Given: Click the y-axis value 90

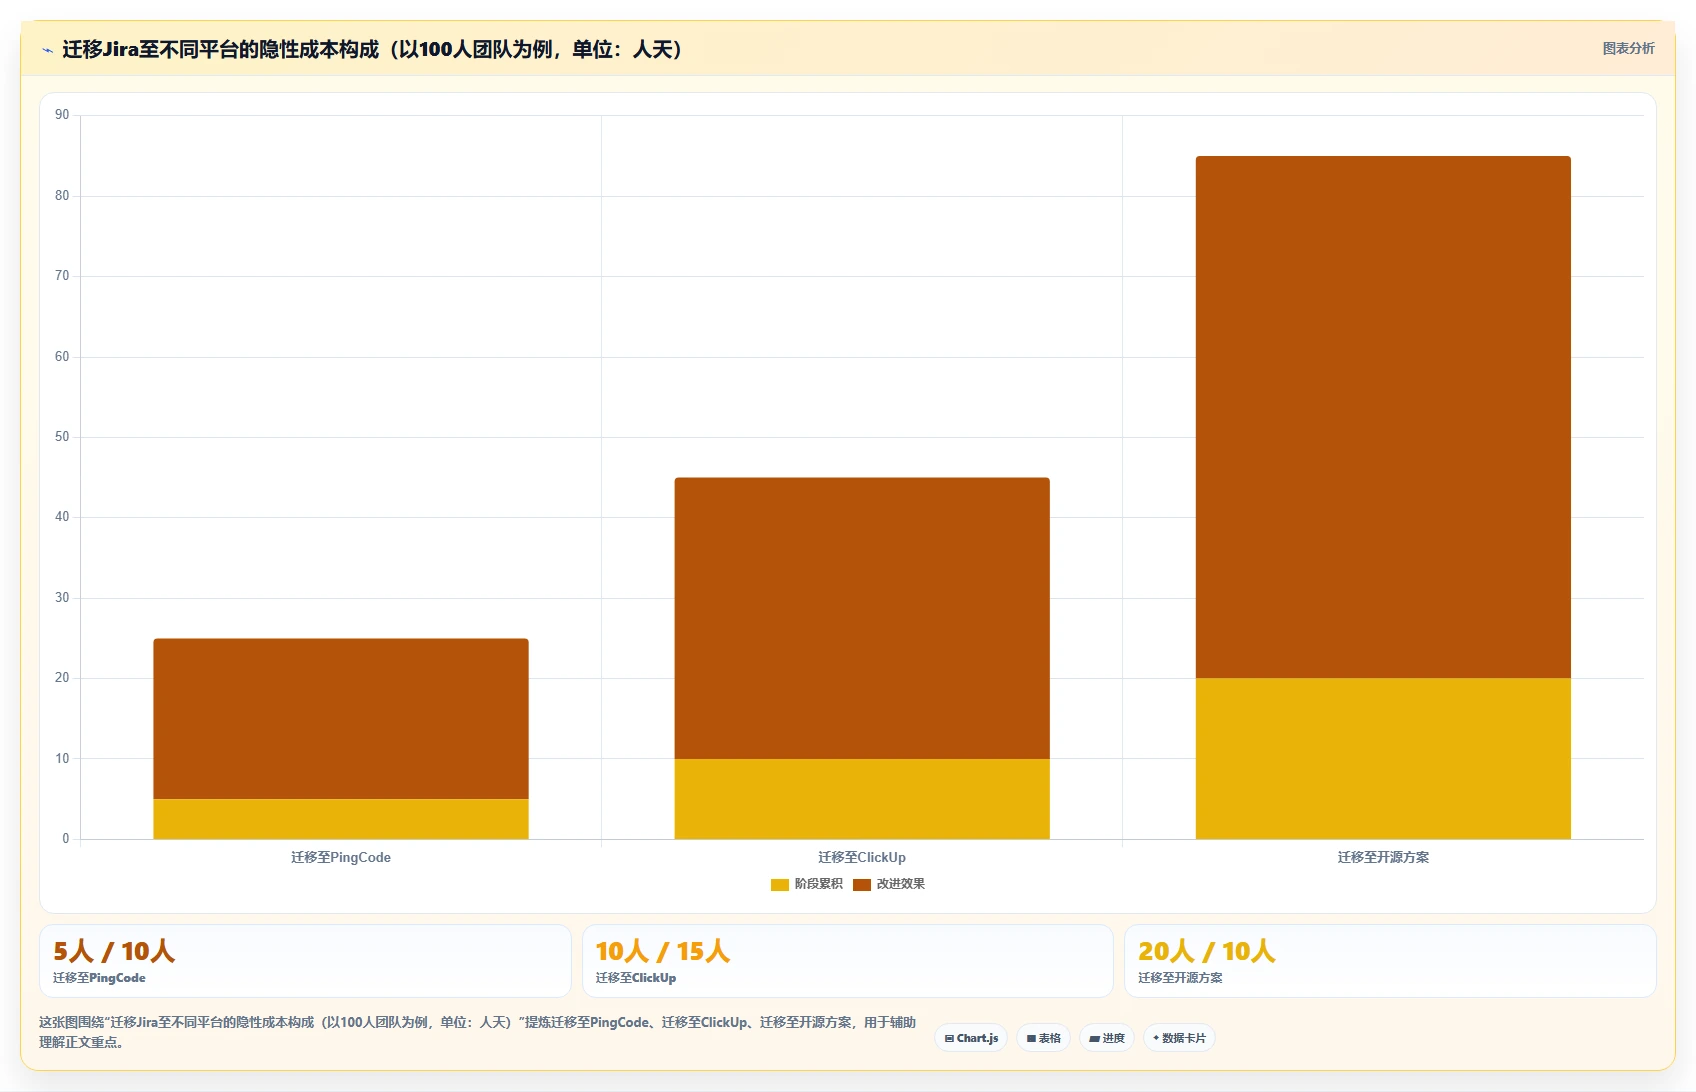Looking at the screenshot, I should coord(62,115).
